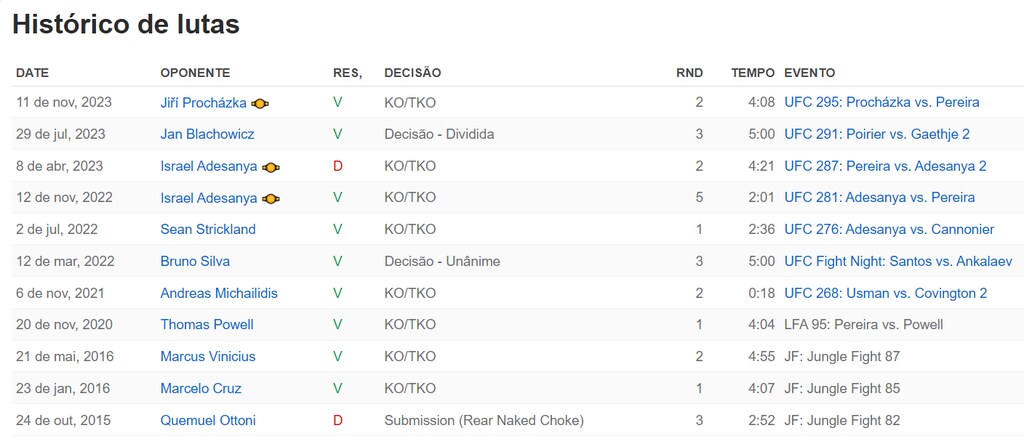Open UFC 287: Pereira vs. Adesanya 2 event

886,166
